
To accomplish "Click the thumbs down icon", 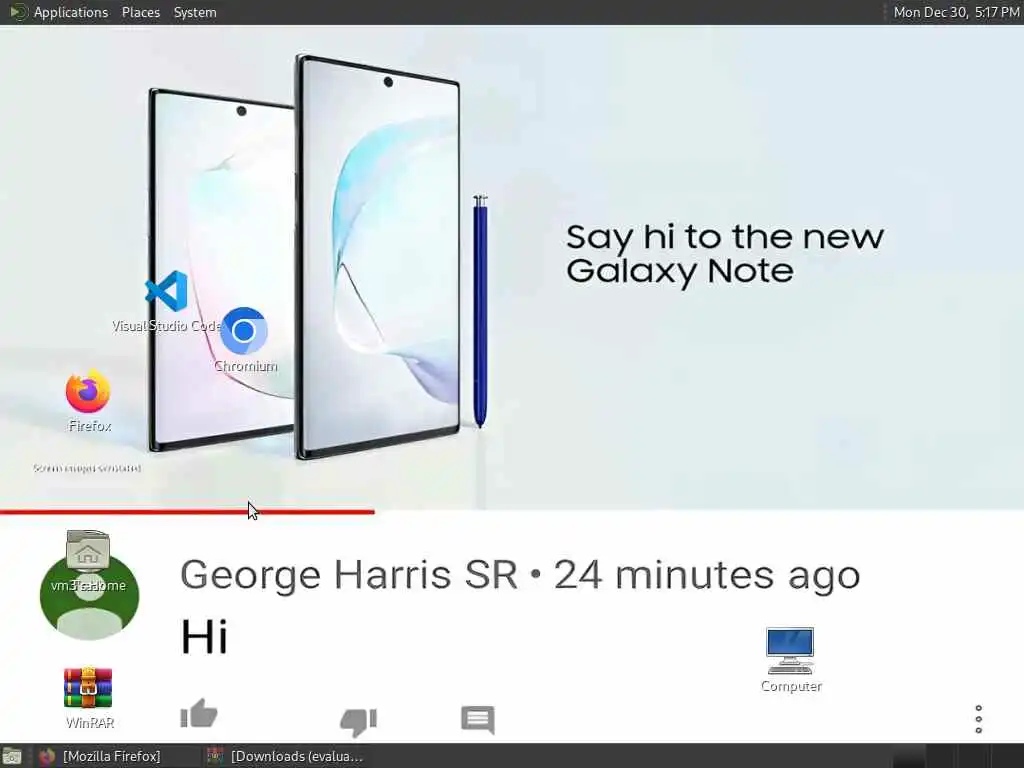I will click(x=359, y=722).
